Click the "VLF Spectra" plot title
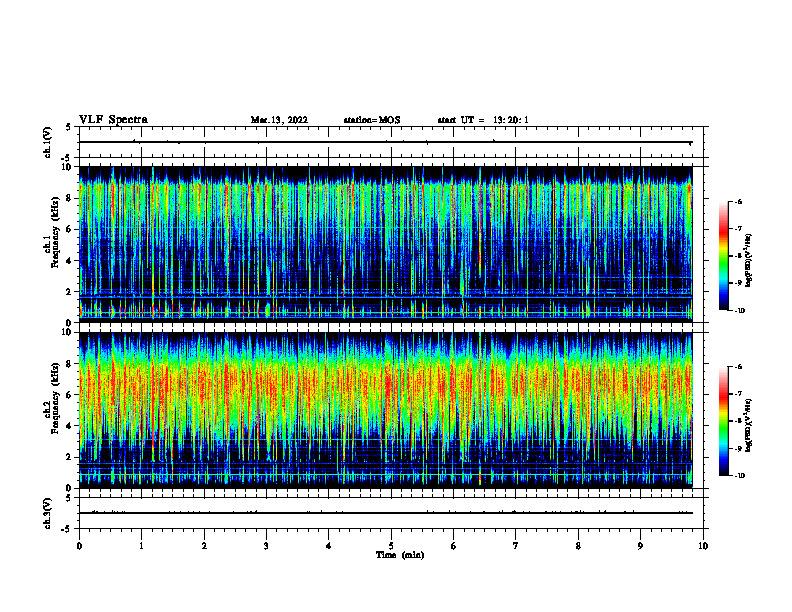The image size is (792, 612). click(x=113, y=119)
